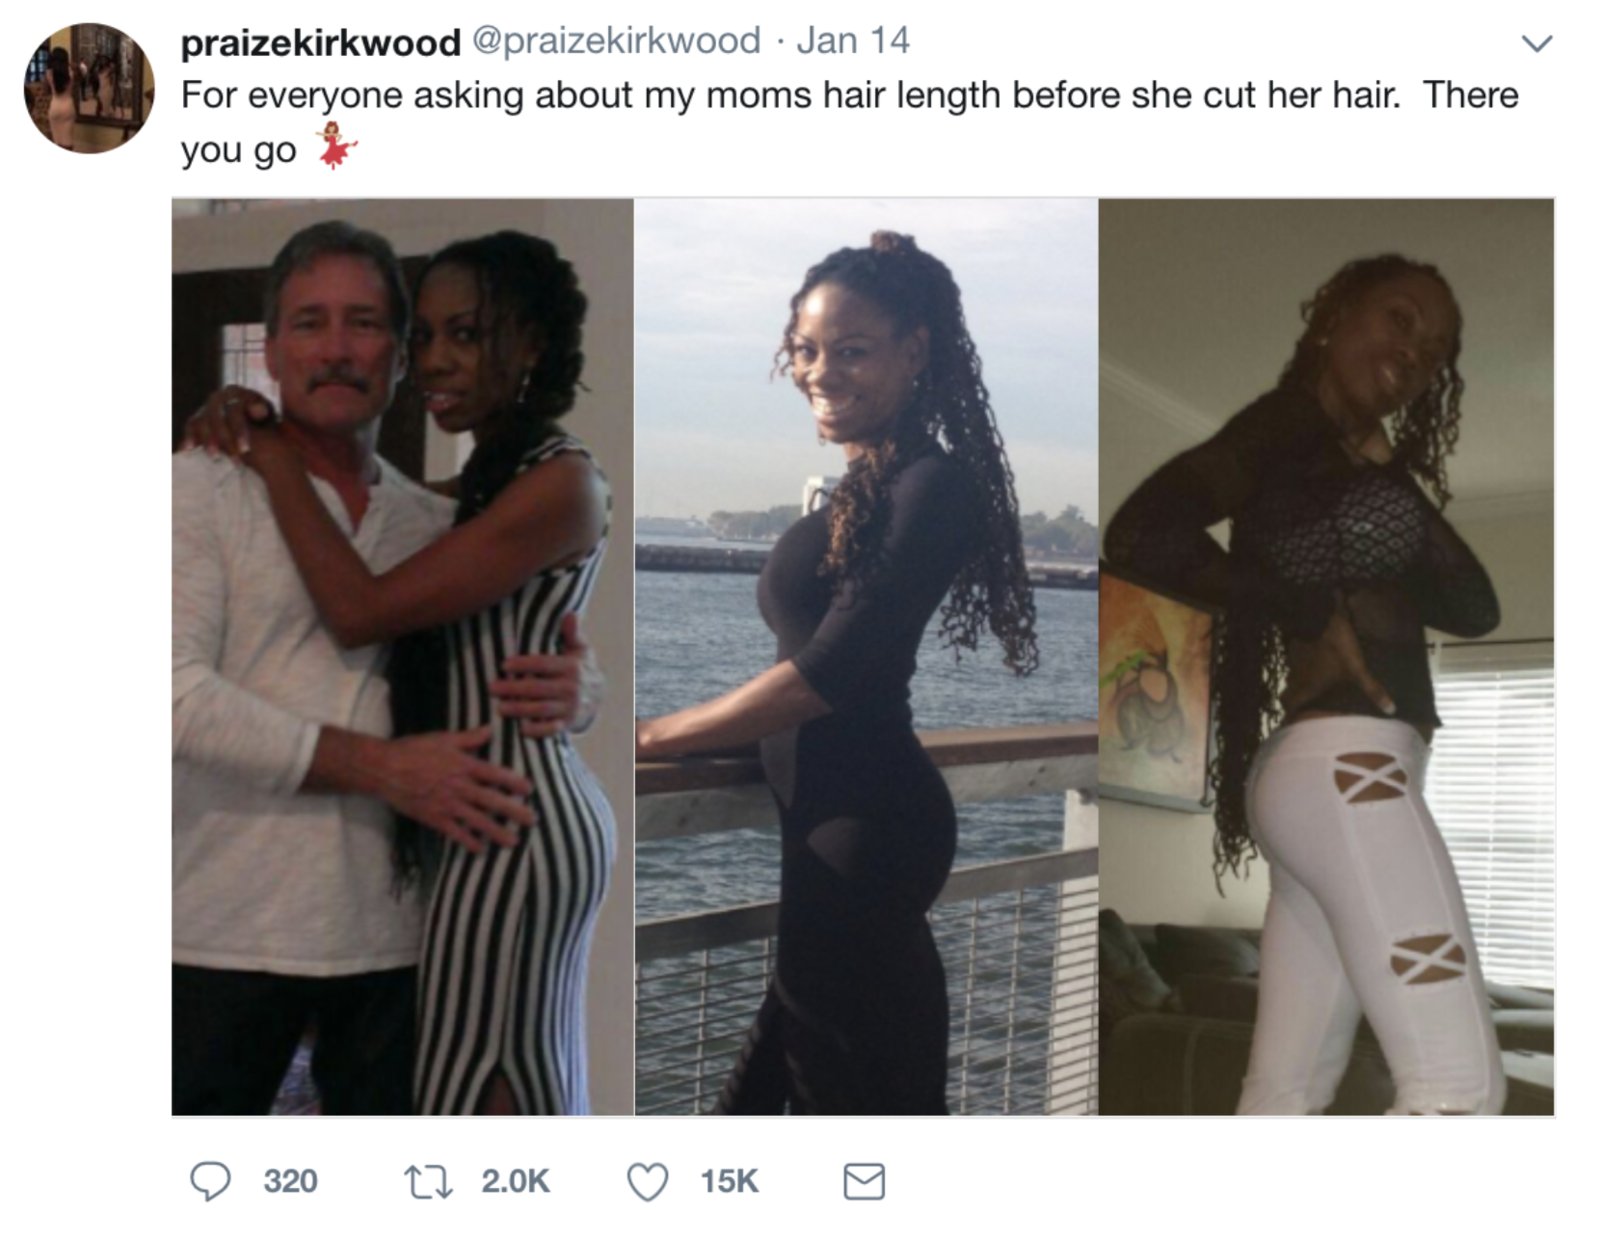View the 2.0K retweets count
Screen dimensions: 1600x1240
pyautogui.click(x=515, y=1181)
